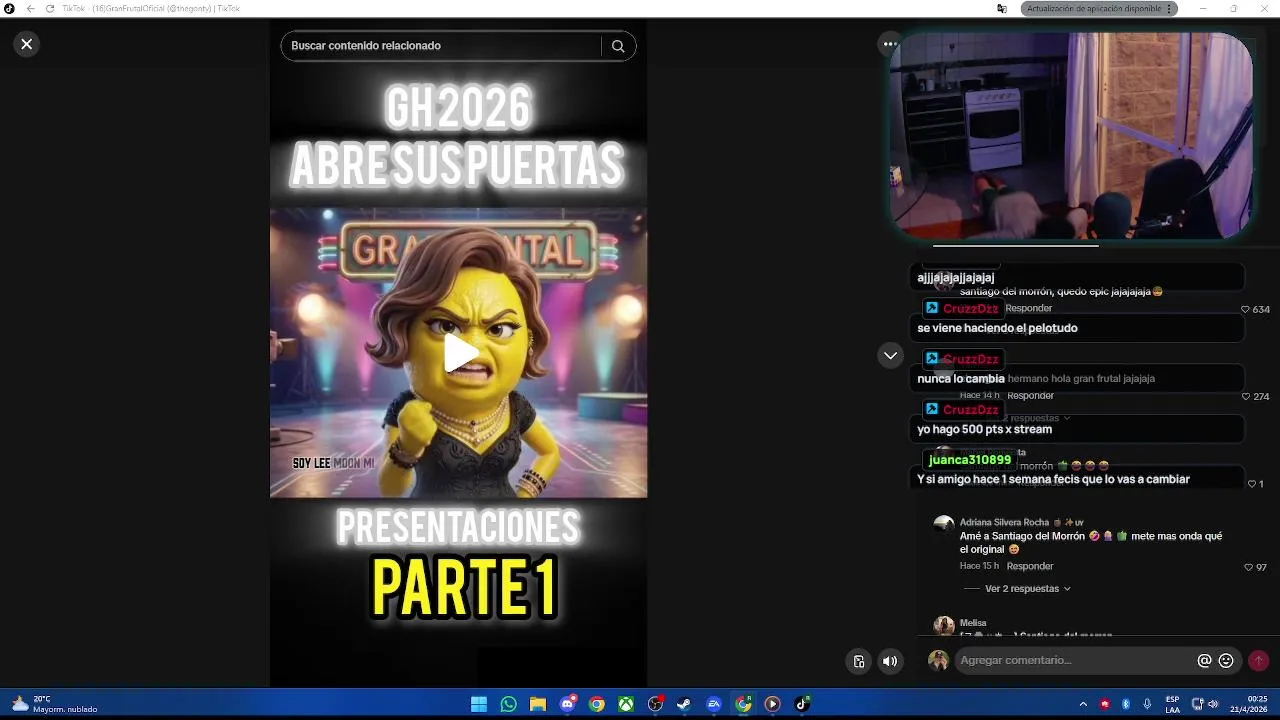
Task: Click the search magnifier icon in the related content bar
Action: pos(618,46)
